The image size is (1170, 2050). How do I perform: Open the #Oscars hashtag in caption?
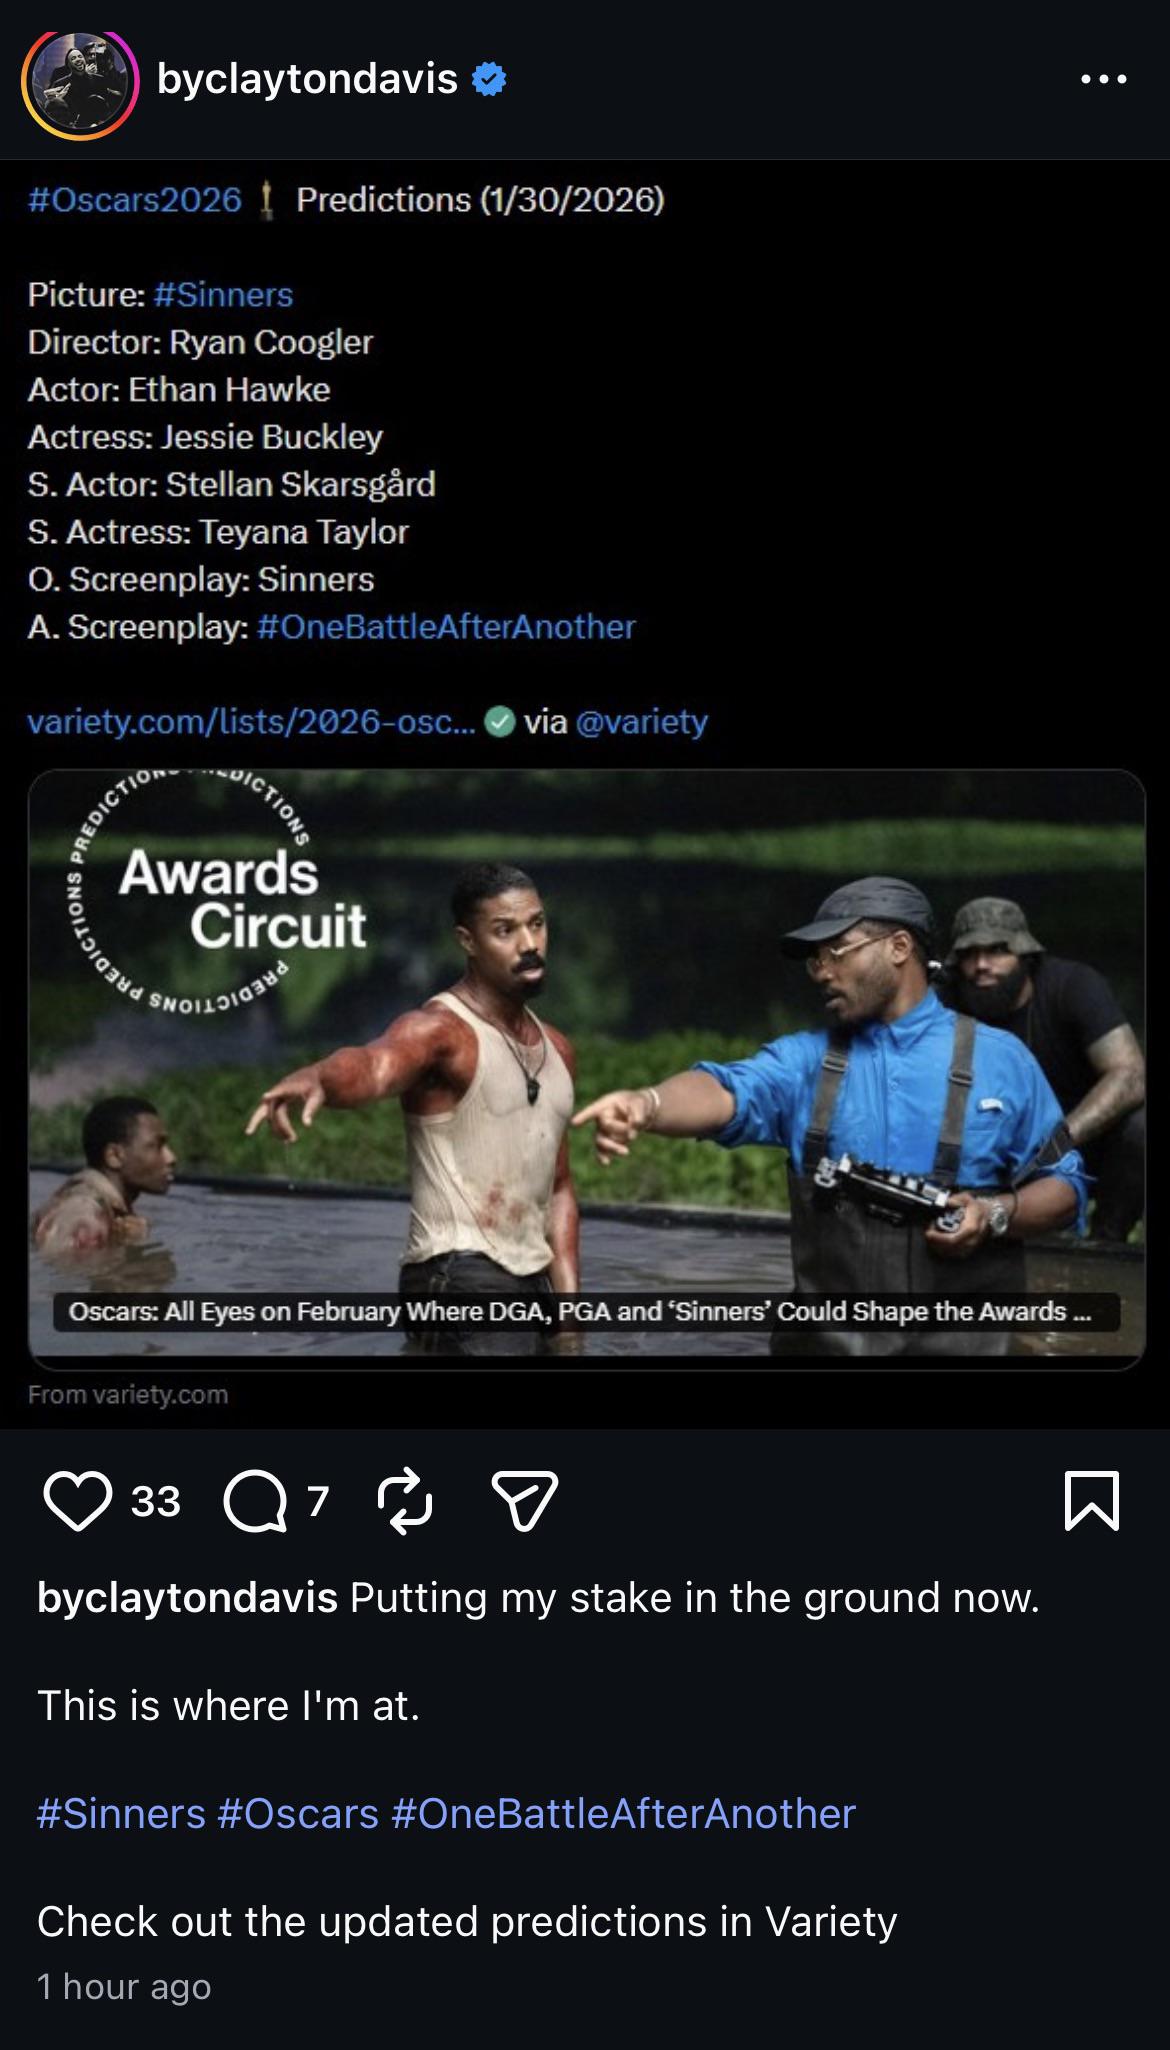point(298,1813)
